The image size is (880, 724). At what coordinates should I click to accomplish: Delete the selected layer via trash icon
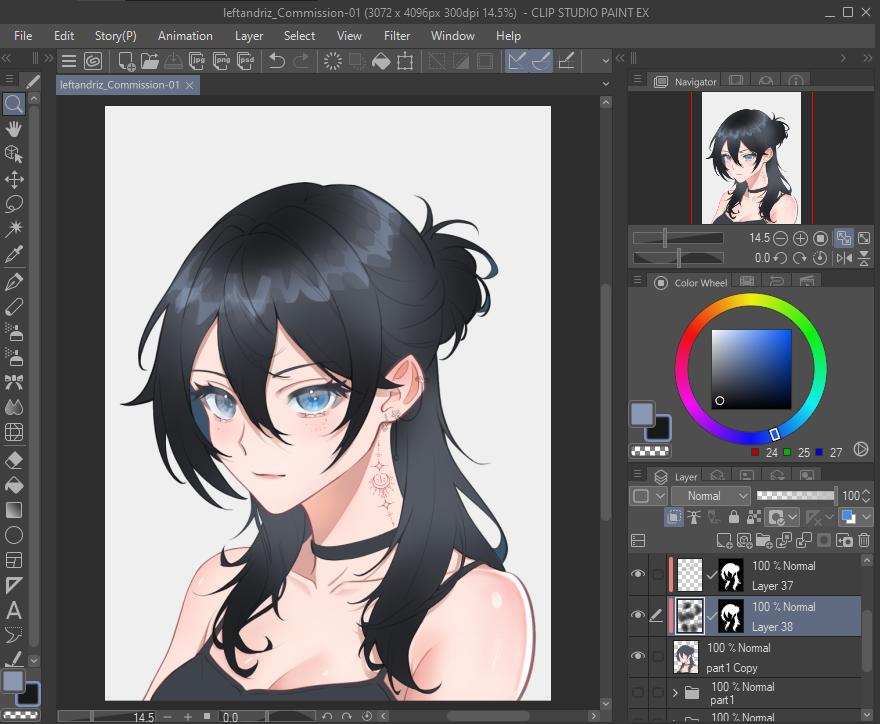point(864,539)
